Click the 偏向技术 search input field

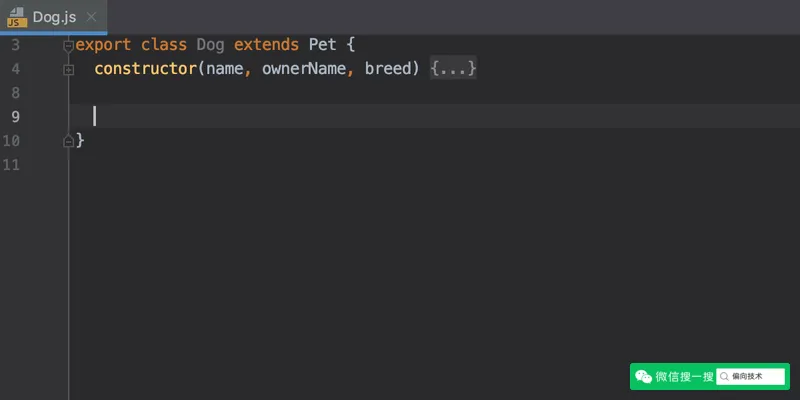[751, 377]
